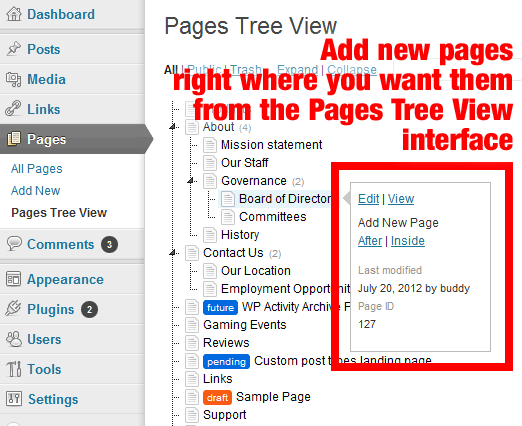Click the Edit link in popup
The image size is (522, 426).
tap(368, 199)
